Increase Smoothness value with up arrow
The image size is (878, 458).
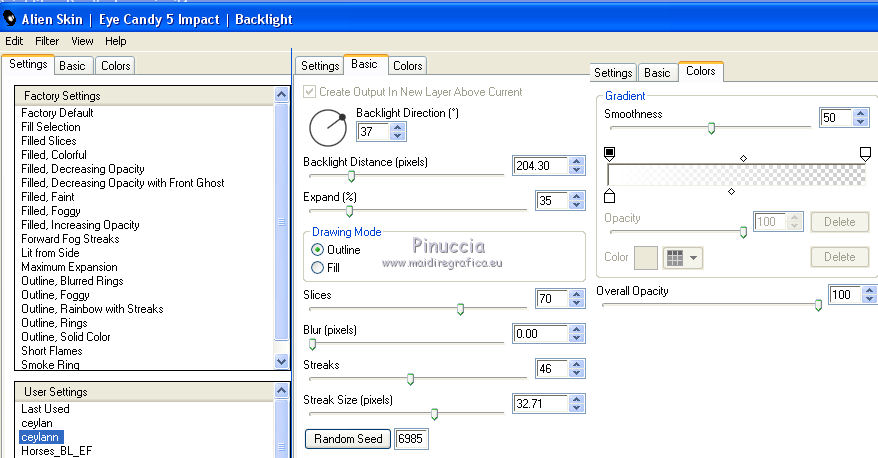[861, 113]
